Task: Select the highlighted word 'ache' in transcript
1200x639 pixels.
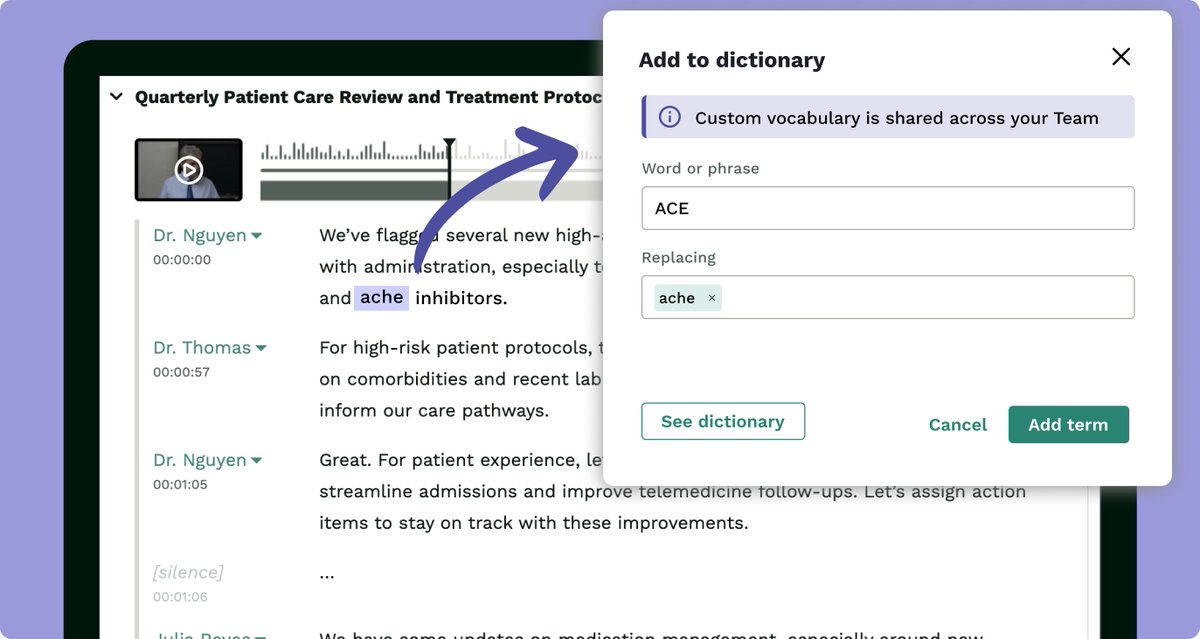Action: pos(381,297)
